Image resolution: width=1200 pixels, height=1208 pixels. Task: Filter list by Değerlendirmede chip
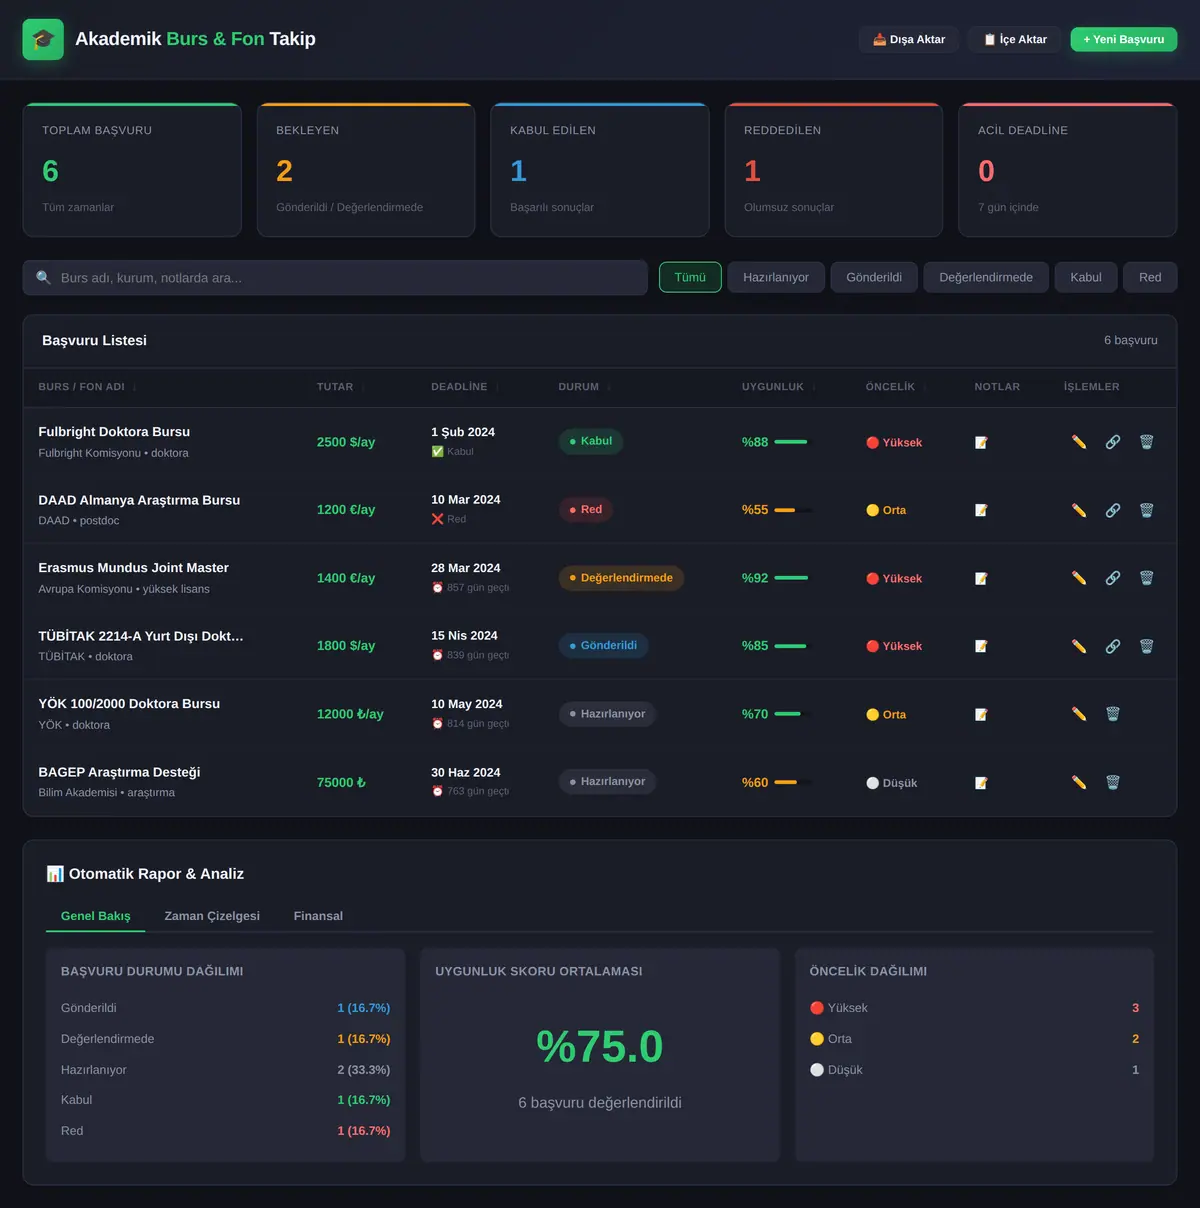(x=986, y=277)
